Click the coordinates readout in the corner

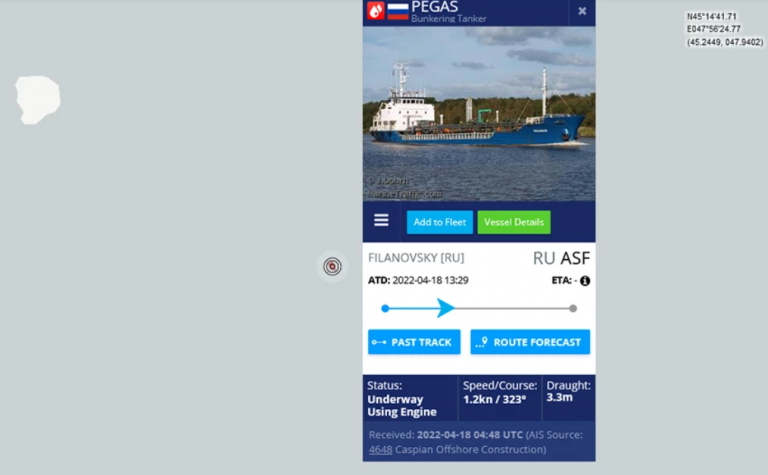click(x=724, y=29)
